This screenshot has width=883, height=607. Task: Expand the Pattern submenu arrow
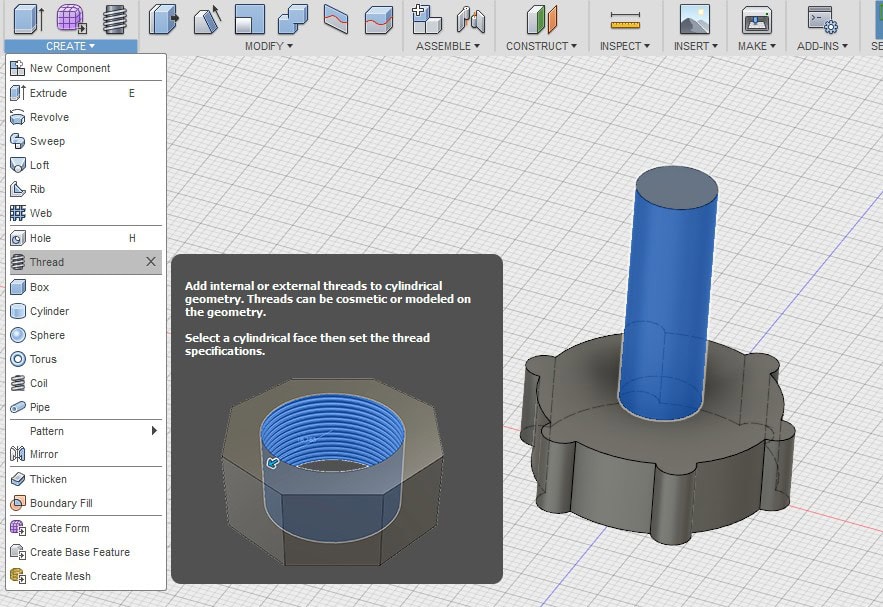[x=154, y=431]
